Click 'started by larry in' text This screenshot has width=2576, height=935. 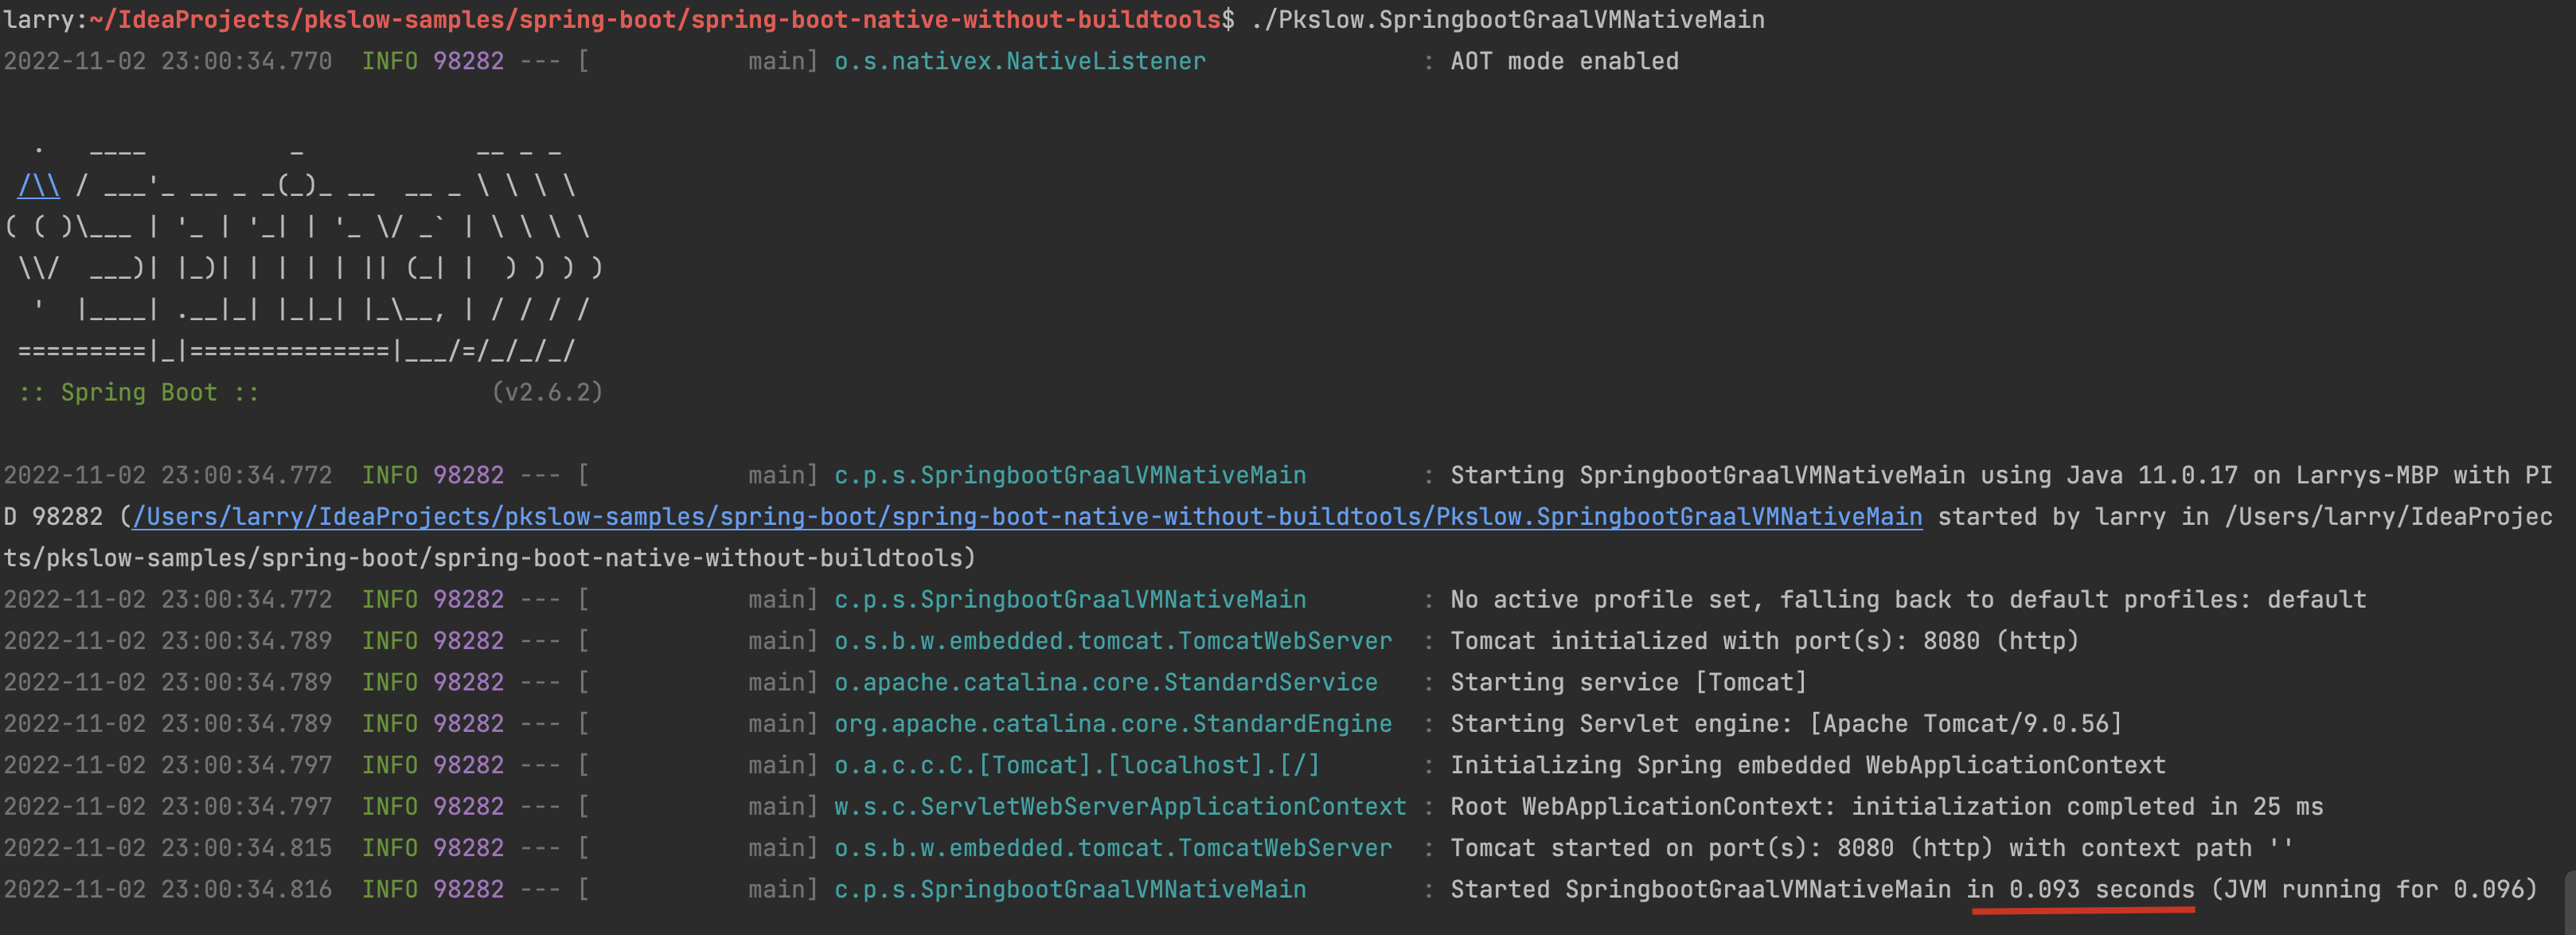click(2073, 517)
